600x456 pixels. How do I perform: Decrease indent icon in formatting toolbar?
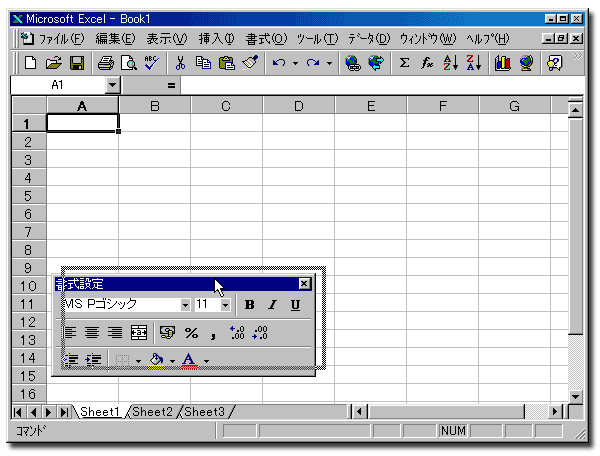point(70,360)
